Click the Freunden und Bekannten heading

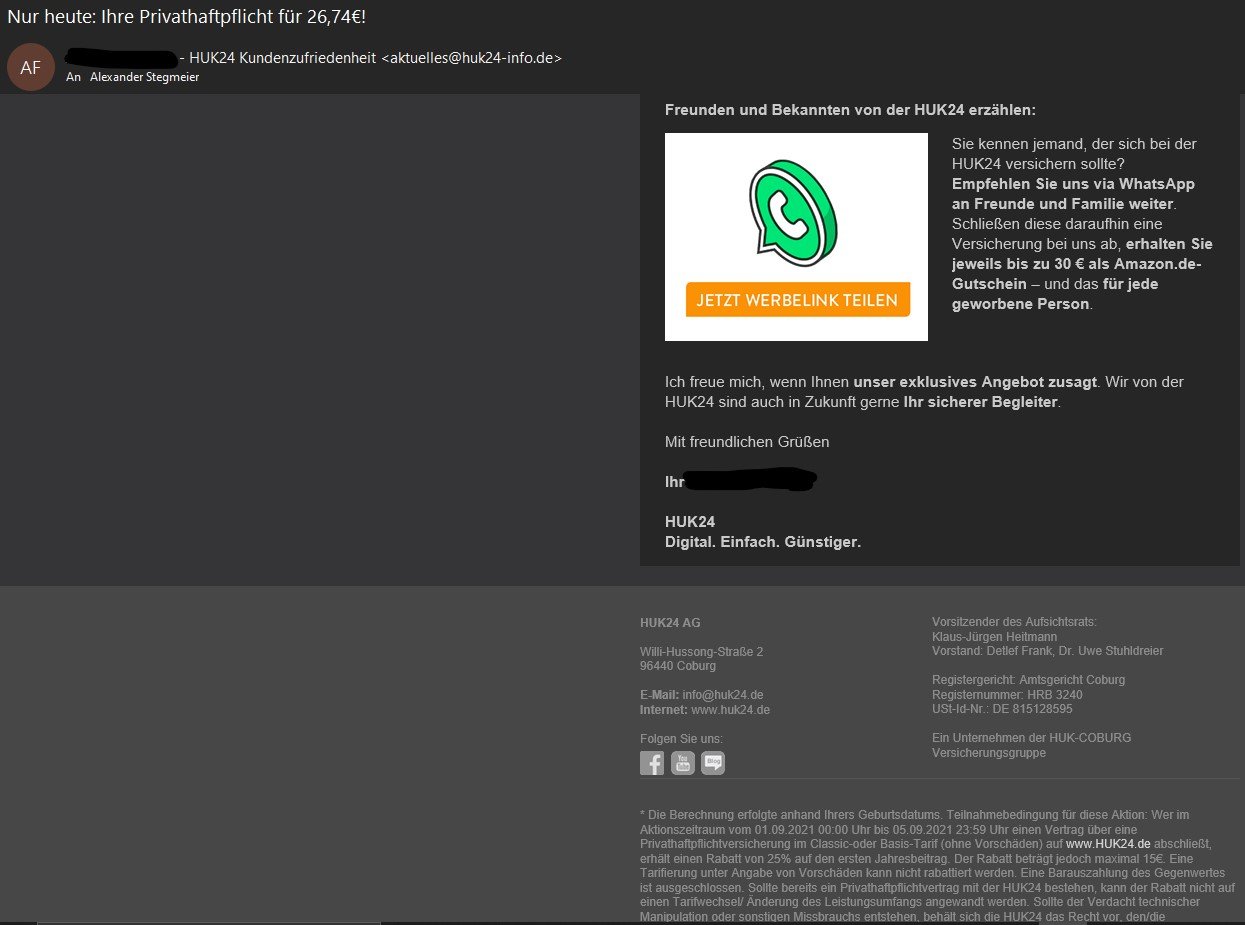(851, 110)
